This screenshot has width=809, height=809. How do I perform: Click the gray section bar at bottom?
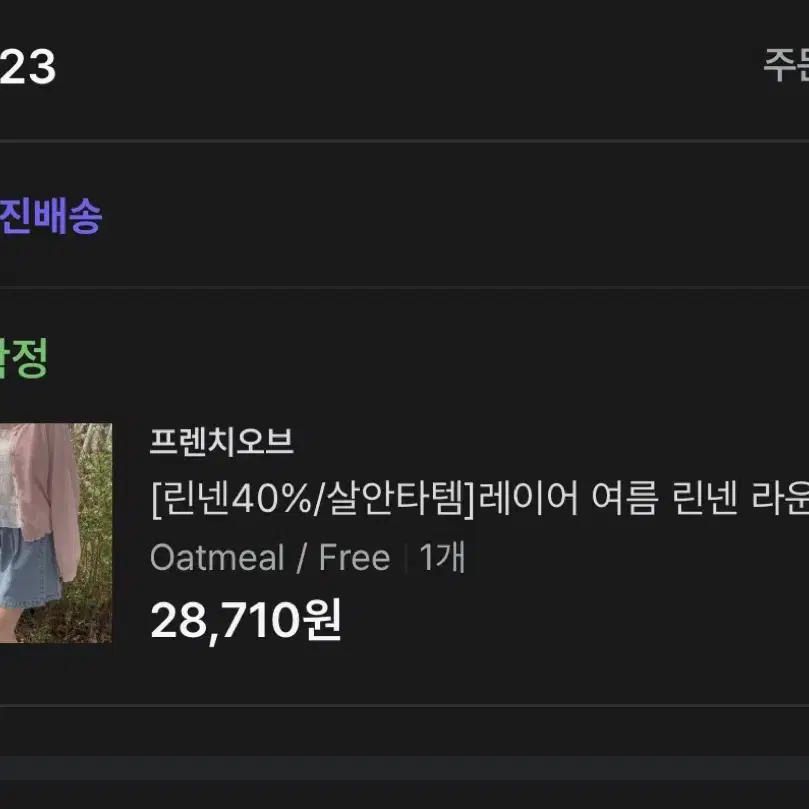coord(404,768)
